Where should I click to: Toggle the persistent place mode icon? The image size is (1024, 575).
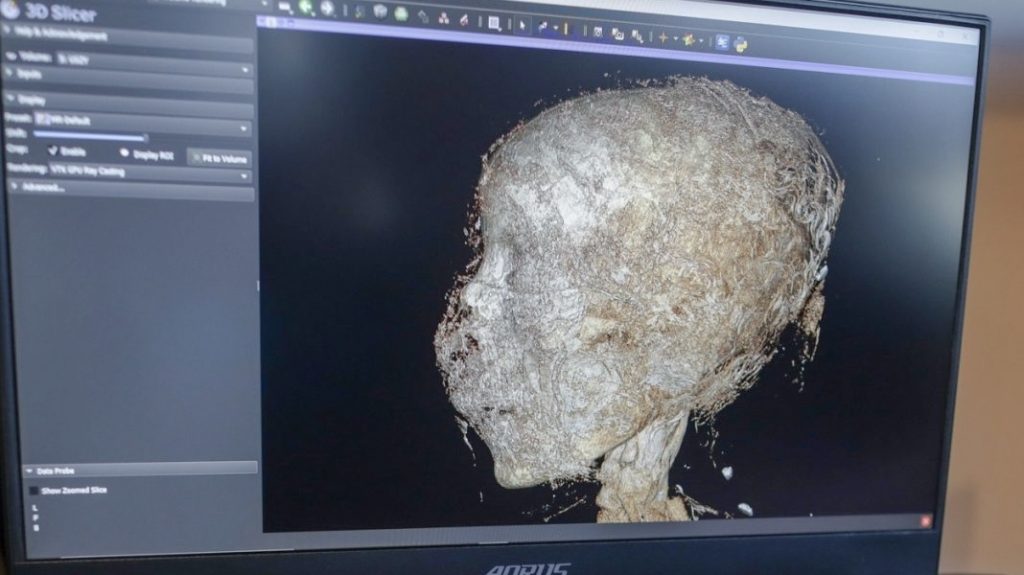click(566, 29)
